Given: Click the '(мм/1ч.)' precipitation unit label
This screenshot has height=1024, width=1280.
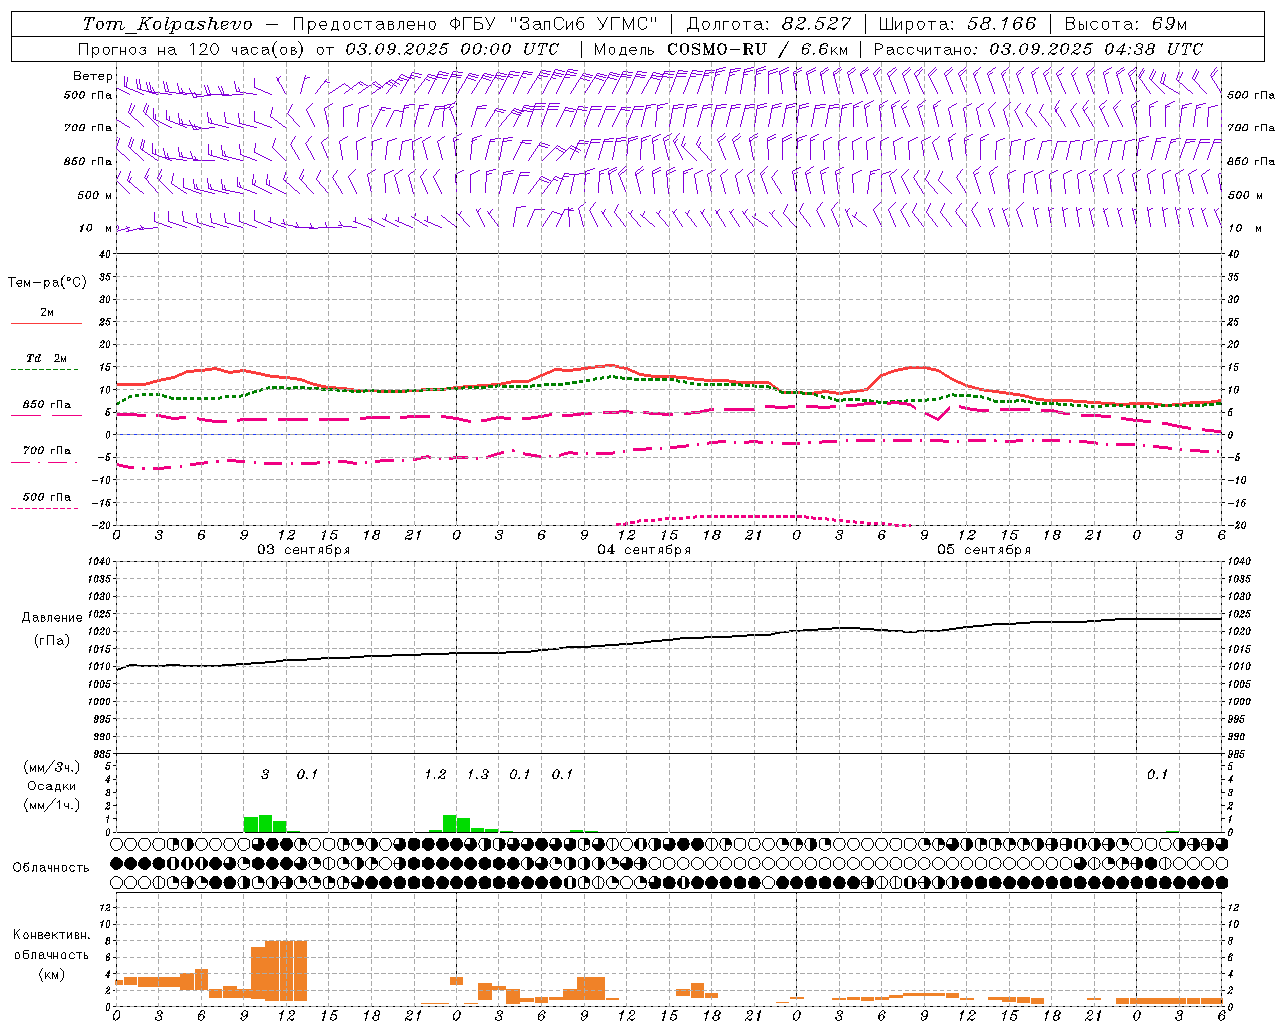Looking at the screenshot, I should (x=52, y=805).
